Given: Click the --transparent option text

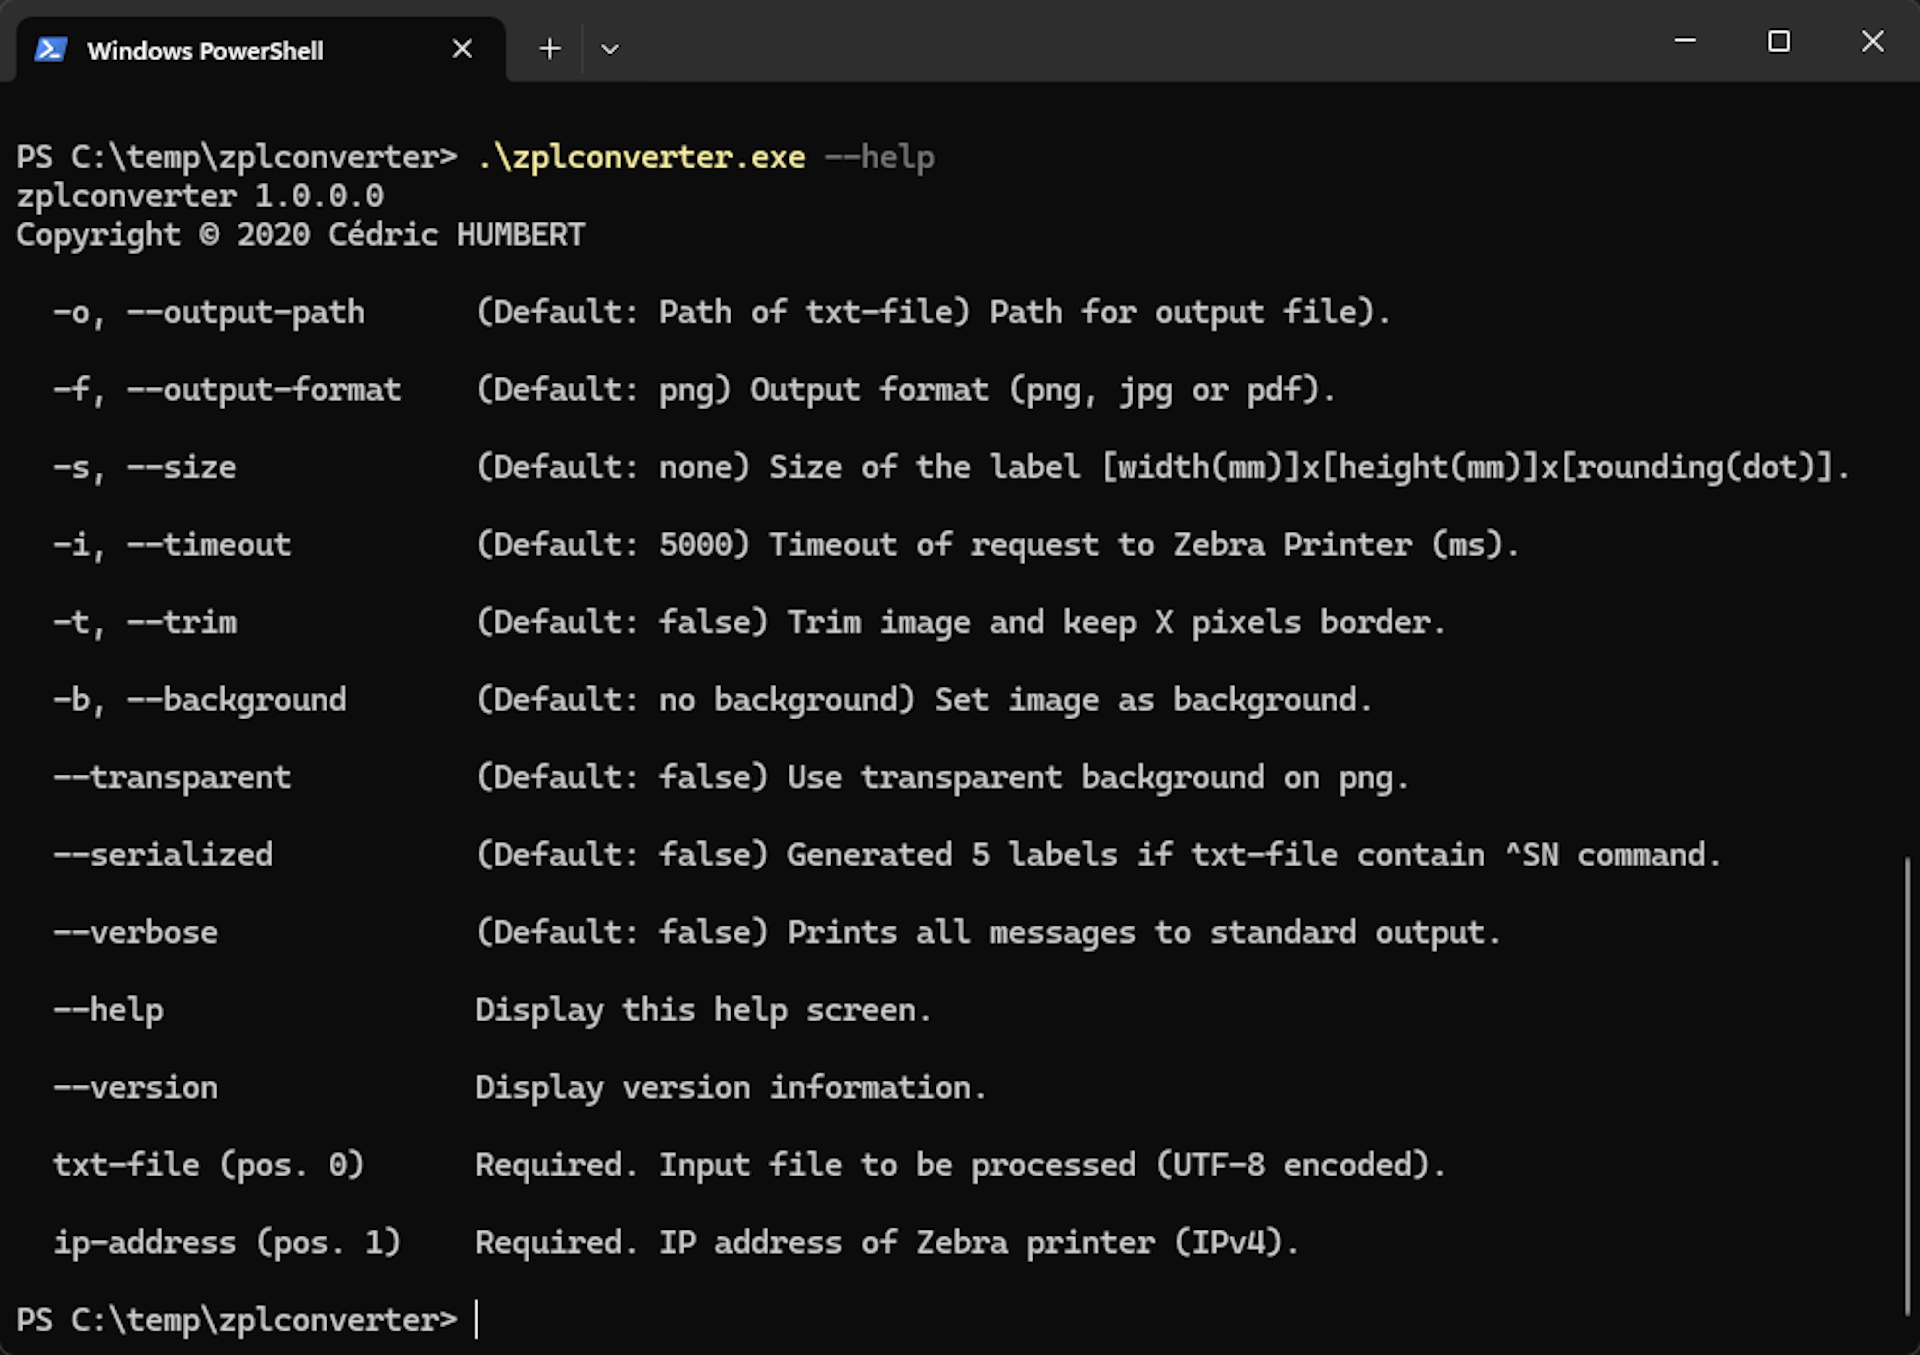Looking at the screenshot, I should [172, 777].
